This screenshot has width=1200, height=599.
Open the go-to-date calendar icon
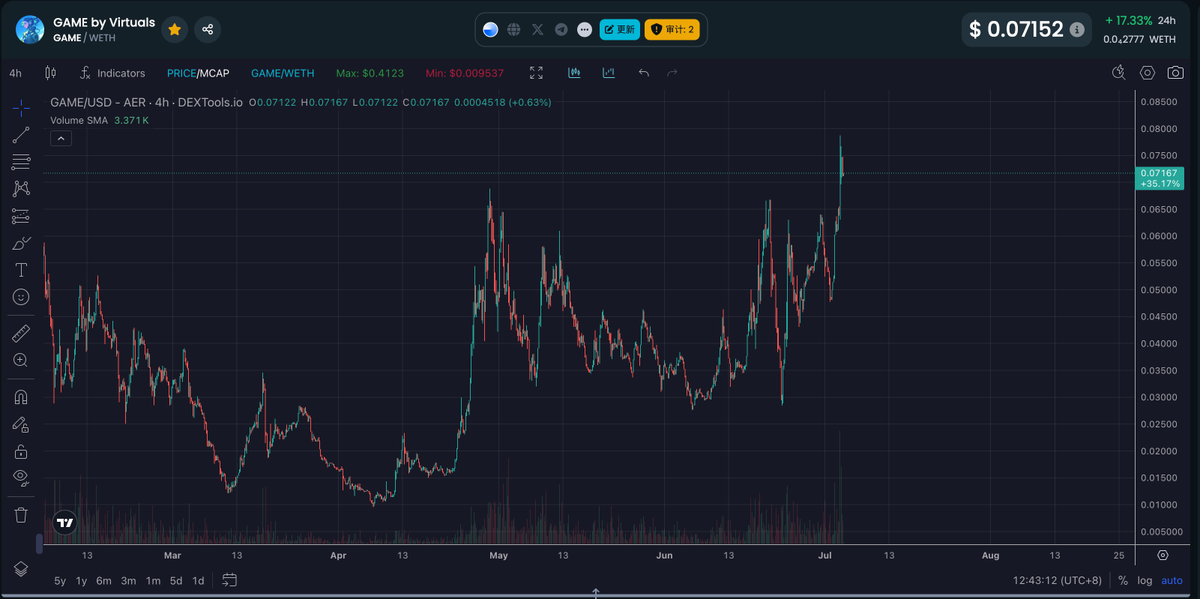229,580
